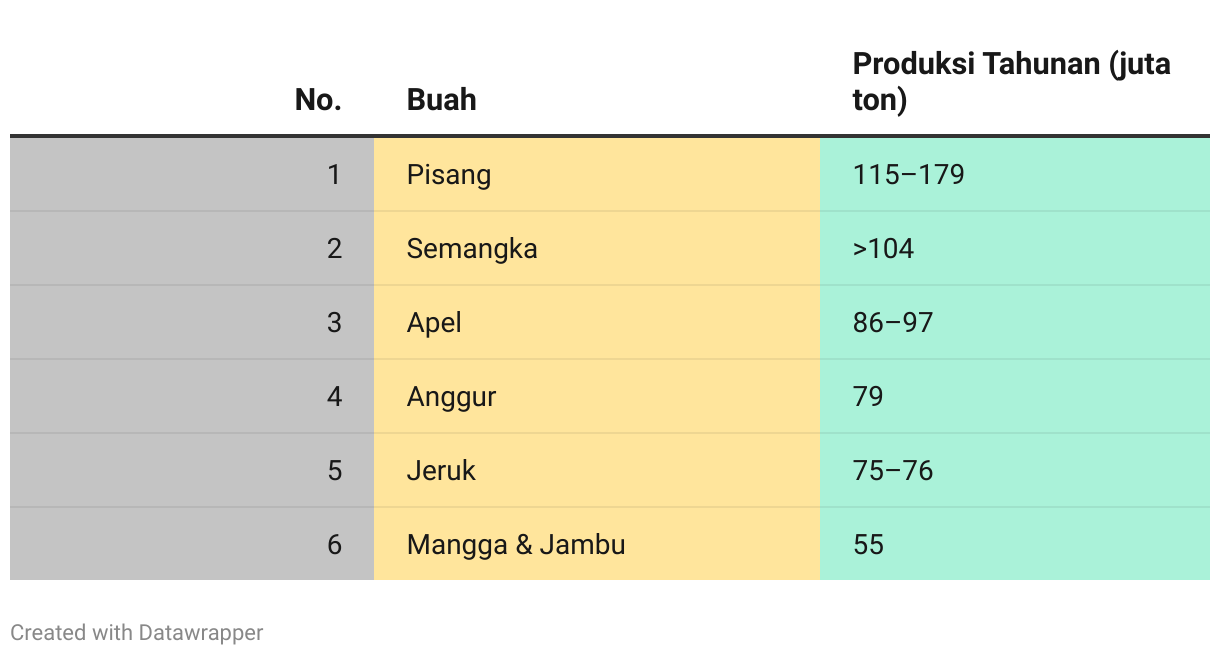Select the Apel cell
1220x656 pixels.
[597, 323]
